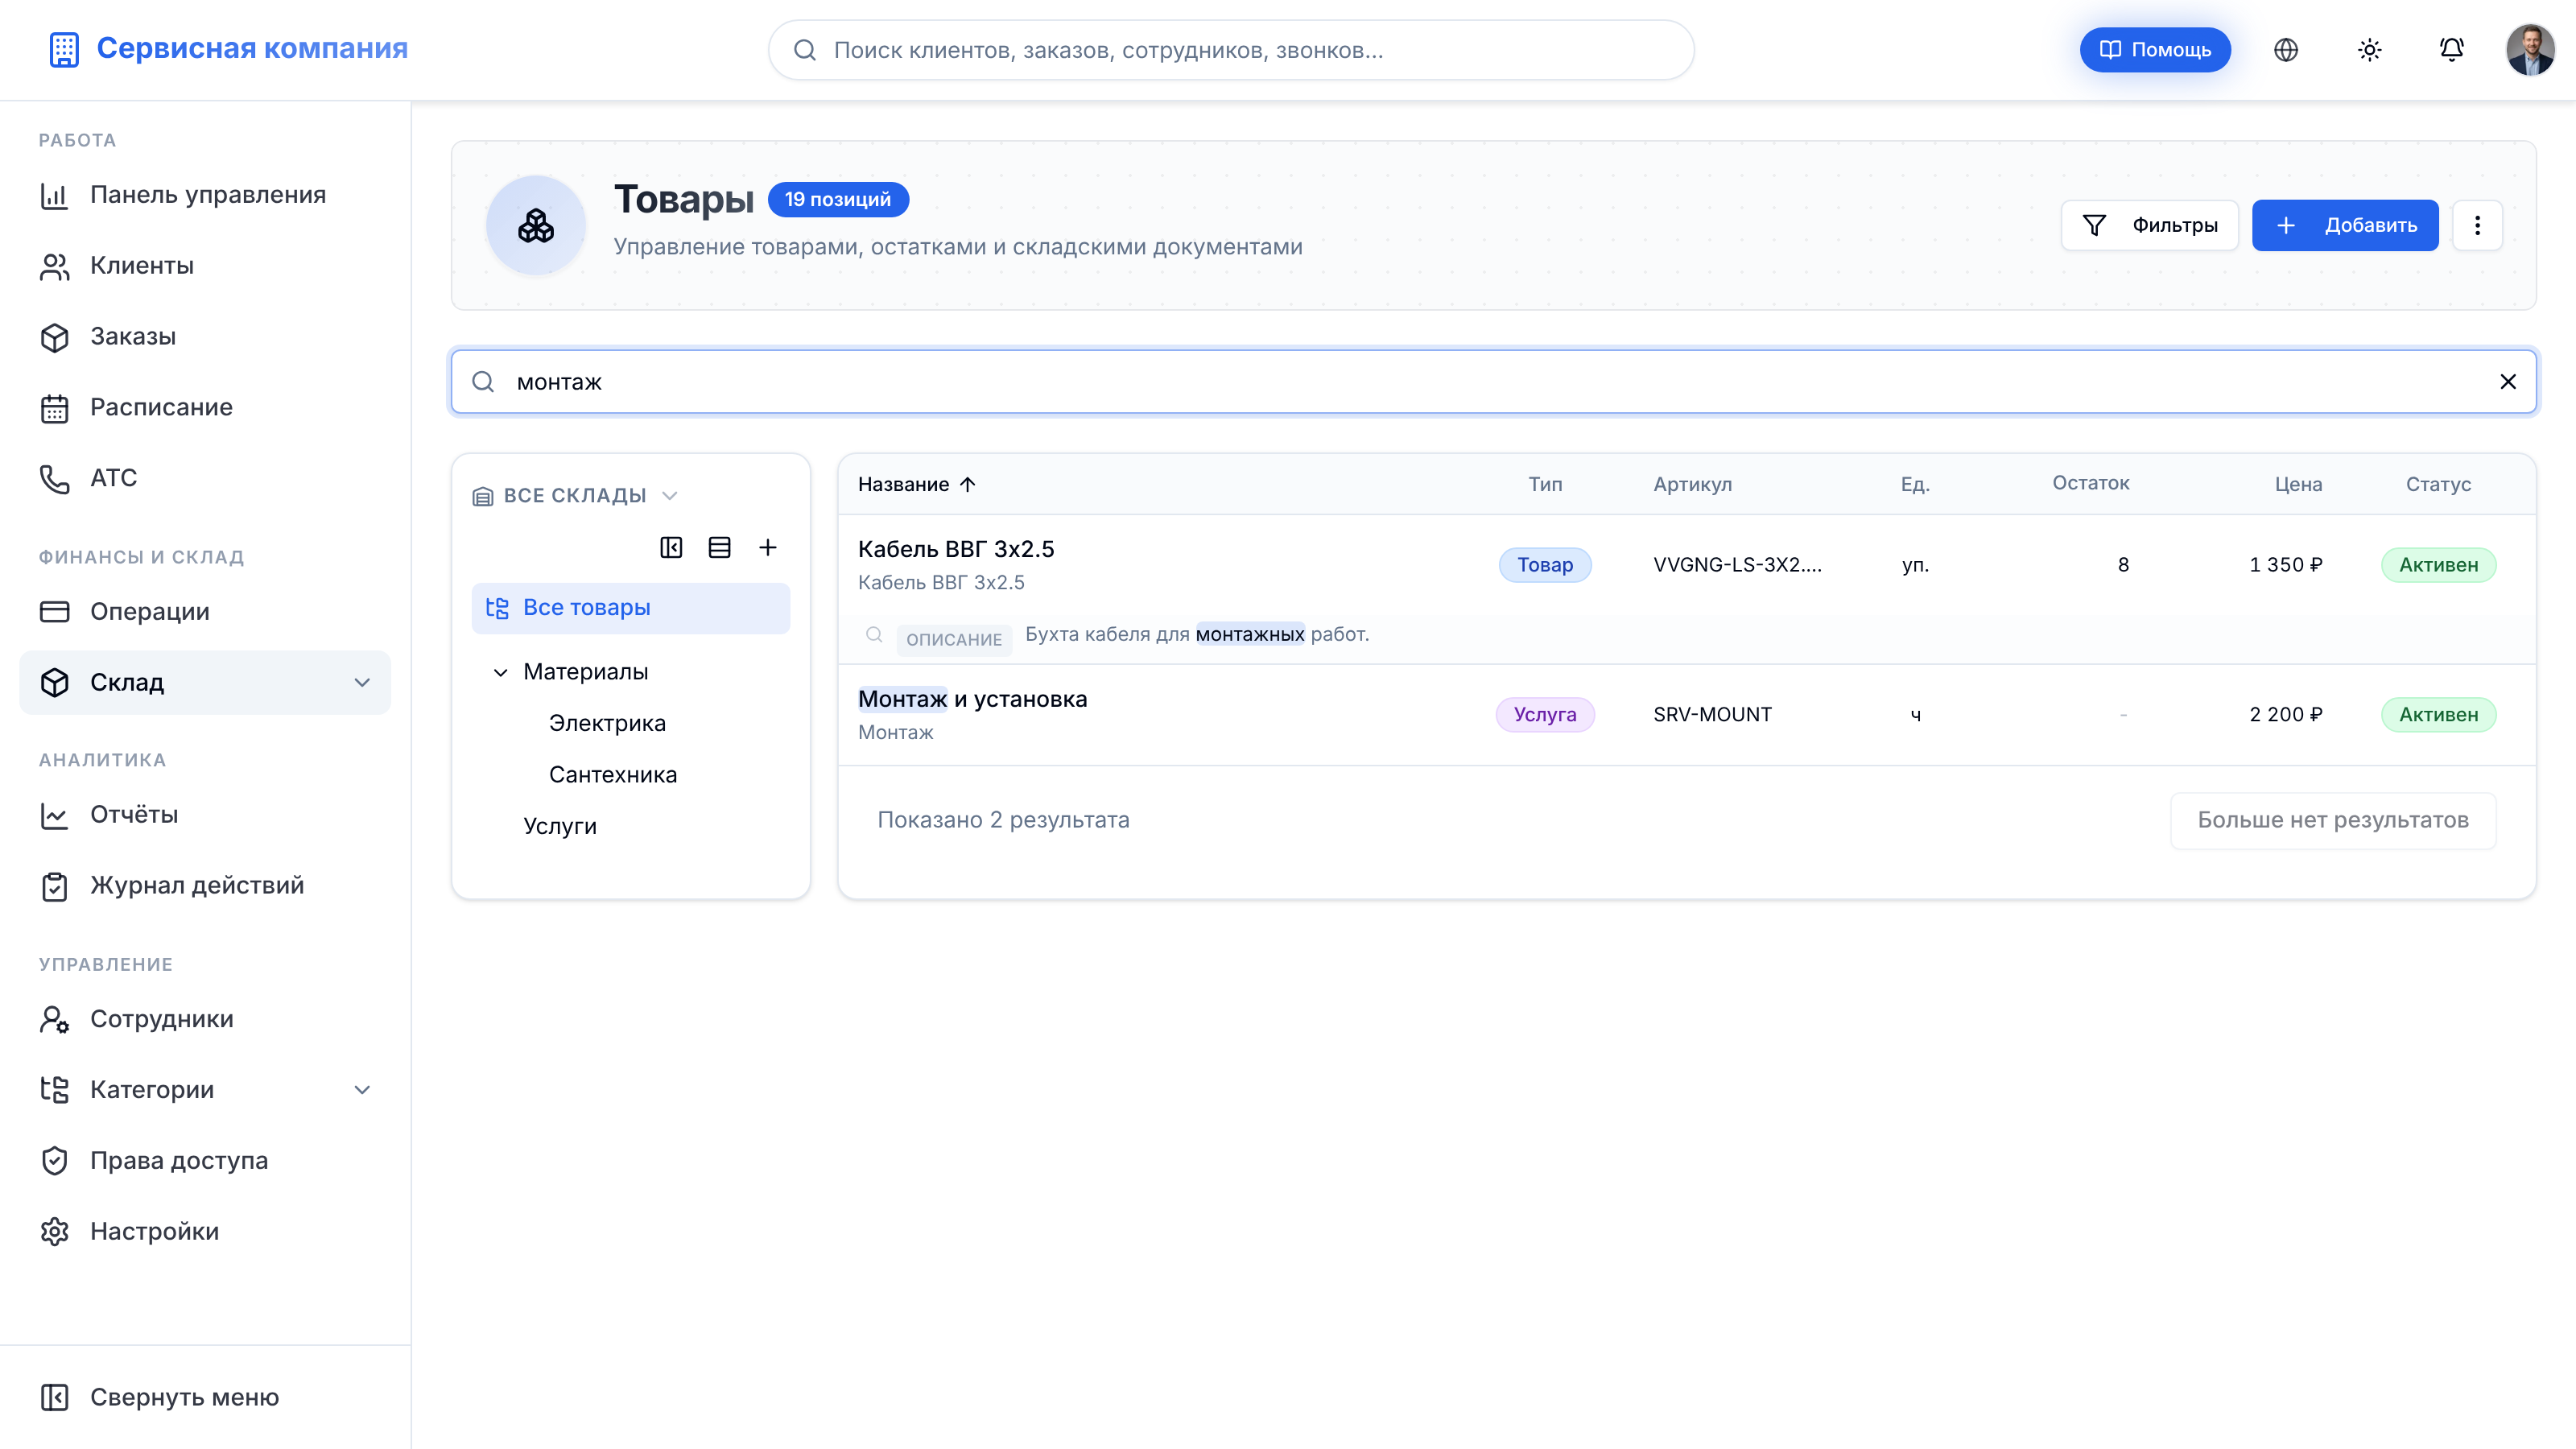Clear the монтаж search with X
The width and height of the screenshot is (2576, 1449).
[x=2507, y=382]
